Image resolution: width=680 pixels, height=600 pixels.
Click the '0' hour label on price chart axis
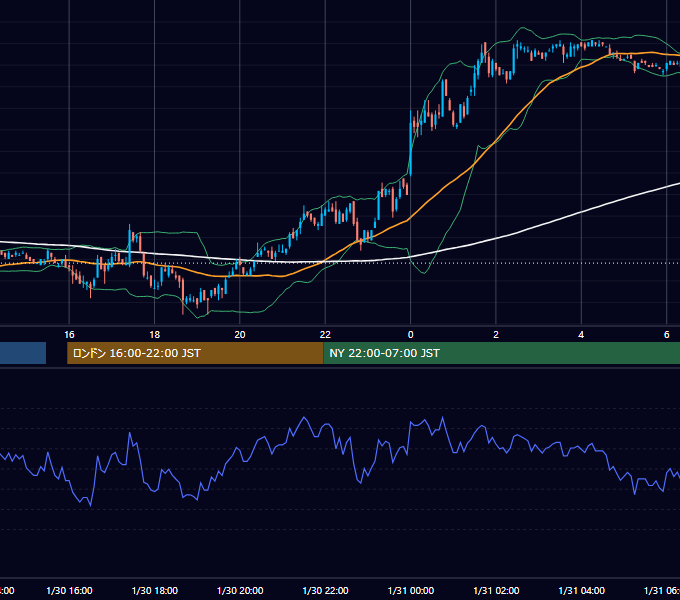[x=411, y=335]
